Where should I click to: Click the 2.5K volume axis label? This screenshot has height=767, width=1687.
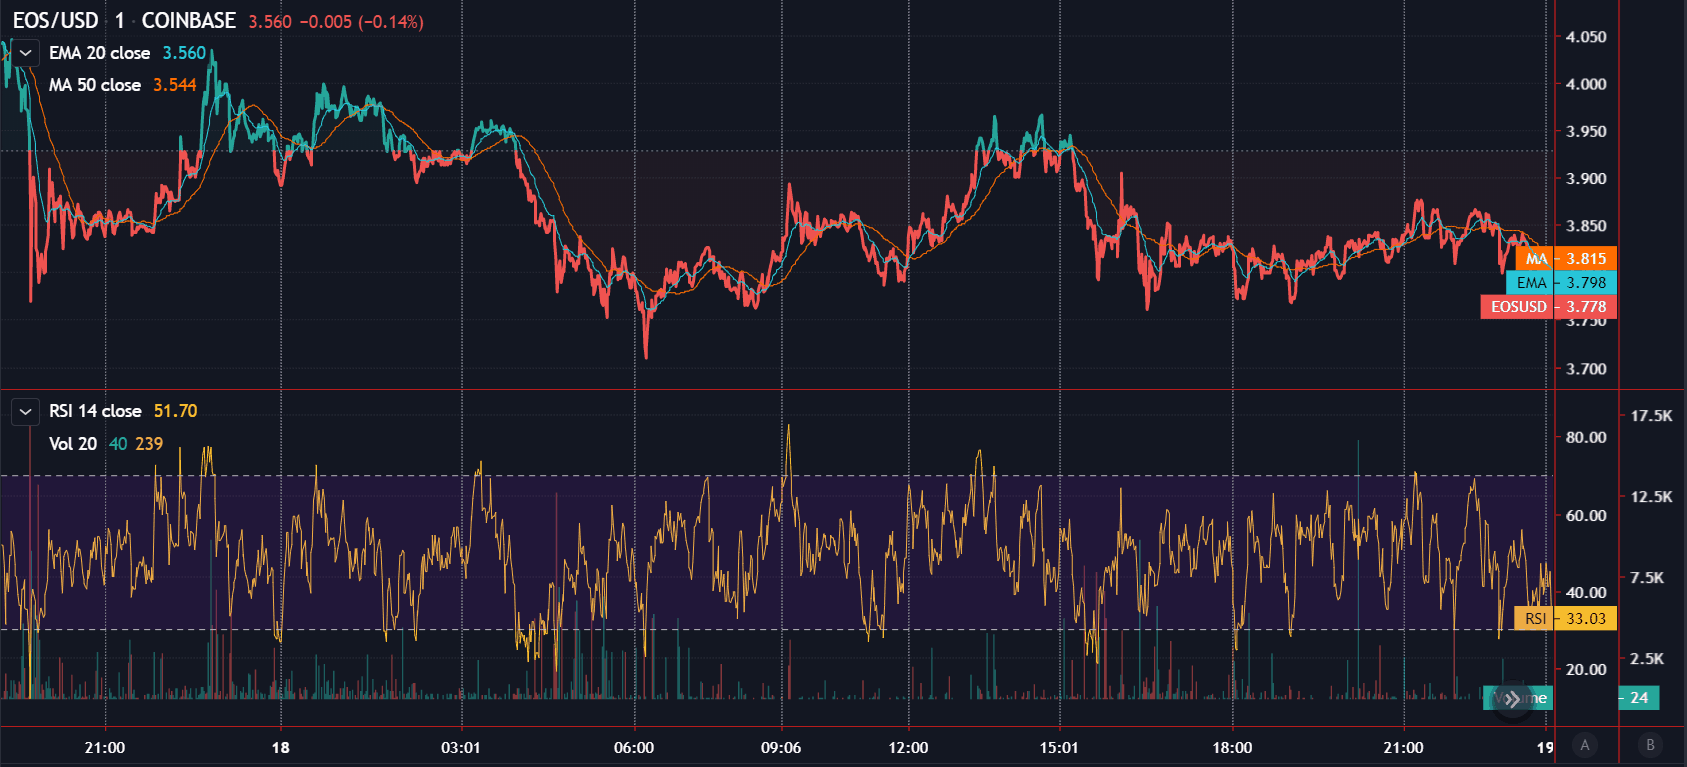pyautogui.click(x=1647, y=658)
